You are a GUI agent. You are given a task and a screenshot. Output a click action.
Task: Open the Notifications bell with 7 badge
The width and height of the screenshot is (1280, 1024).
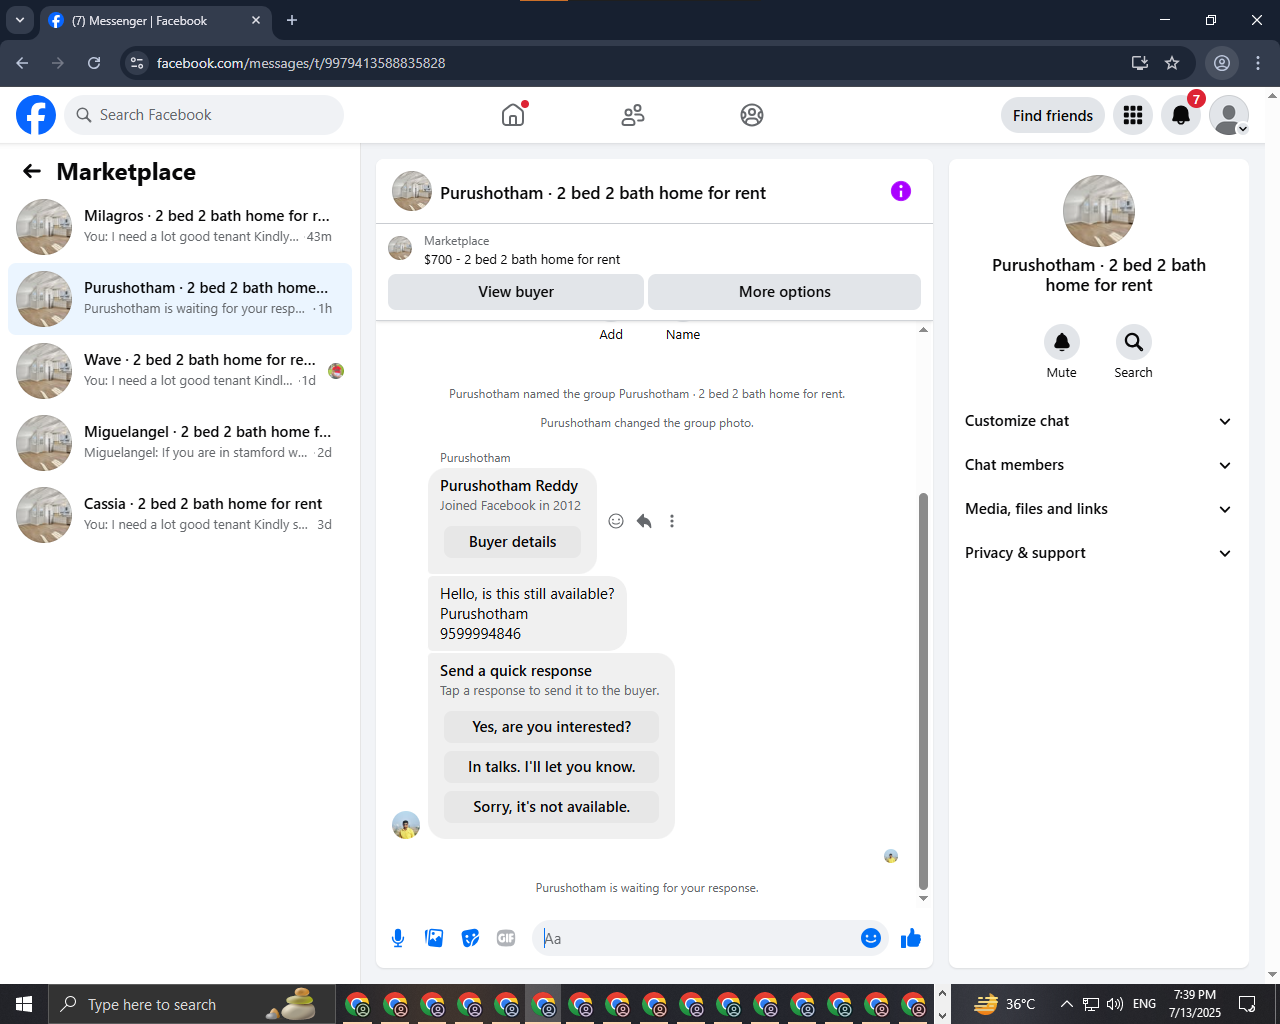tap(1181, 115)
